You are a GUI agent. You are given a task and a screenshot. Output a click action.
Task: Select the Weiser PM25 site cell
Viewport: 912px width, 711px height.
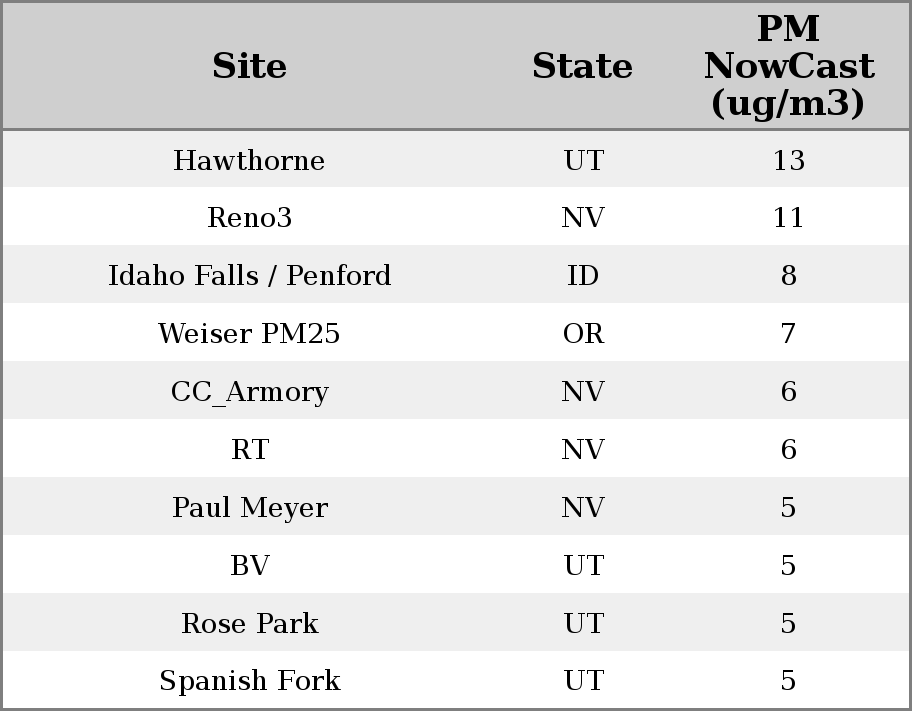click(x=249, y=334)
